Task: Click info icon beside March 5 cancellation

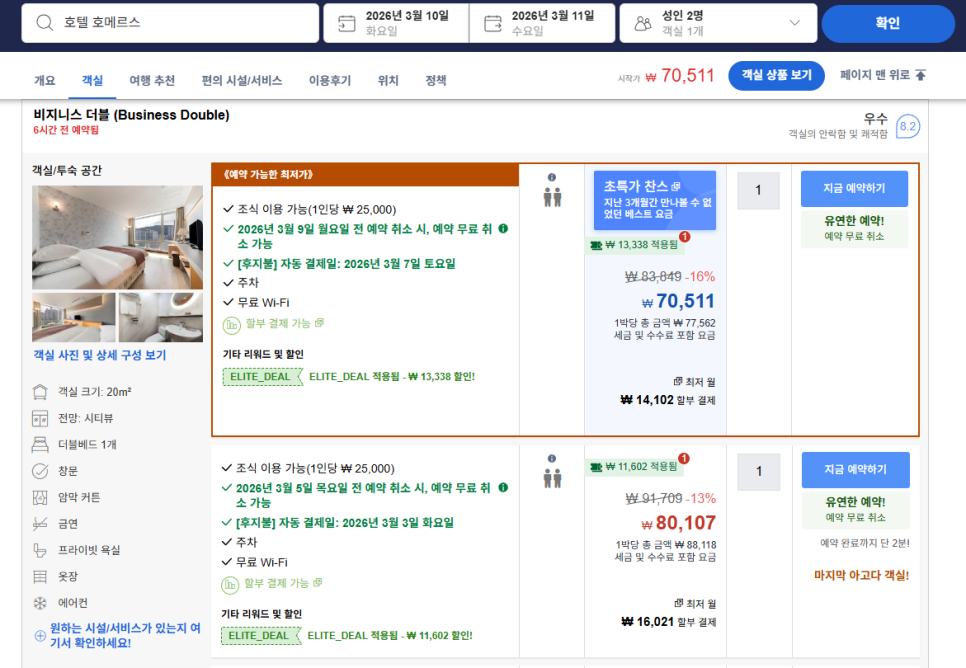Action: [x=503, y=487]
